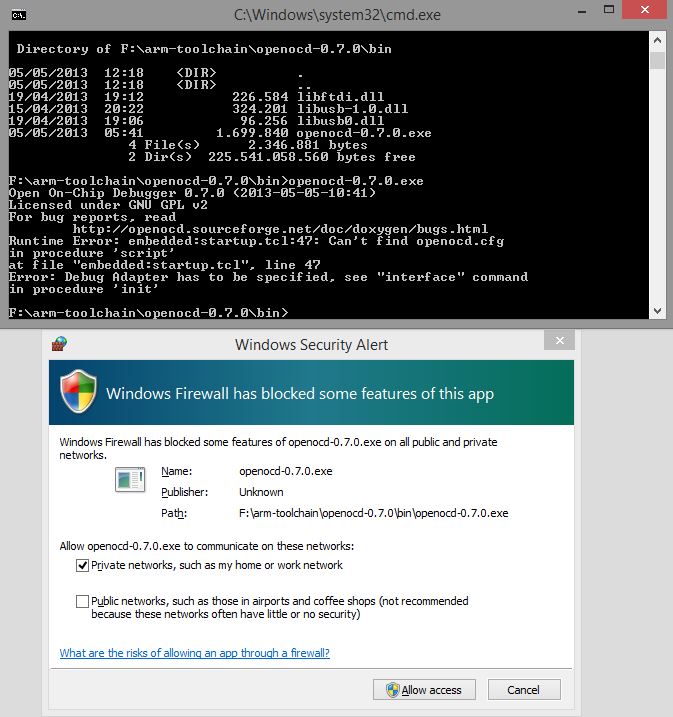Image resolution: width=673 pixels, height=717 pixels.
Task: Close the Windows Security Alert dialog
Action: (559, 340)
